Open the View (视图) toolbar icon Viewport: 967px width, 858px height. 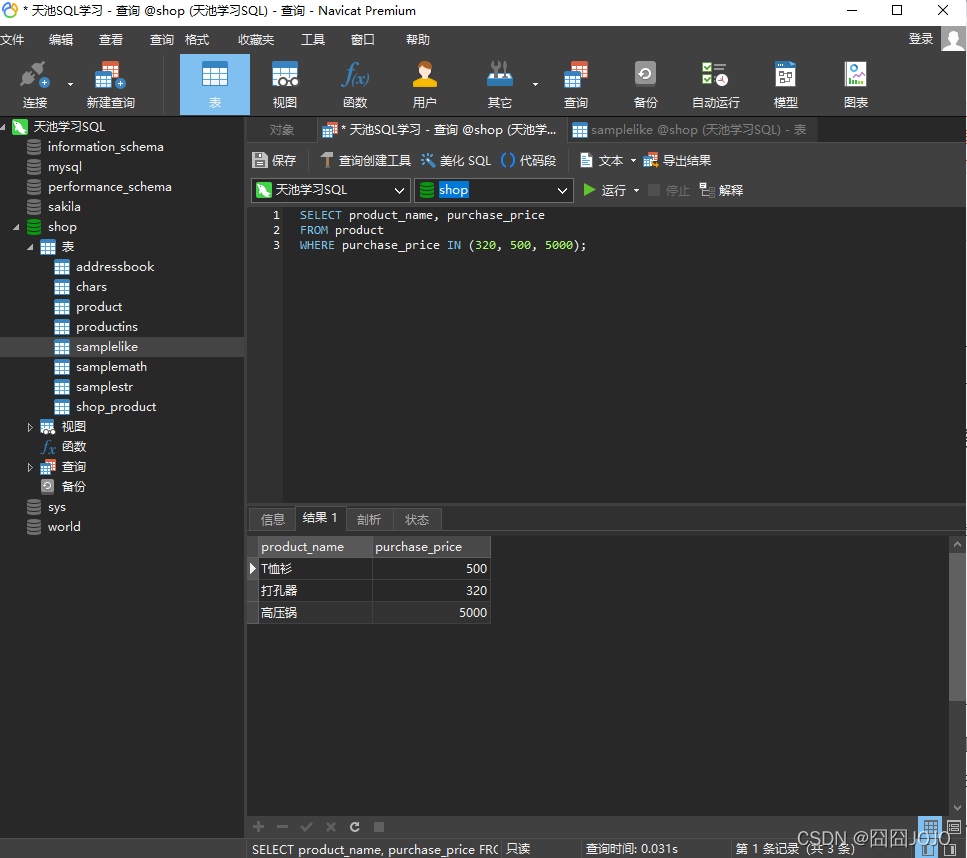click(284, 85)
